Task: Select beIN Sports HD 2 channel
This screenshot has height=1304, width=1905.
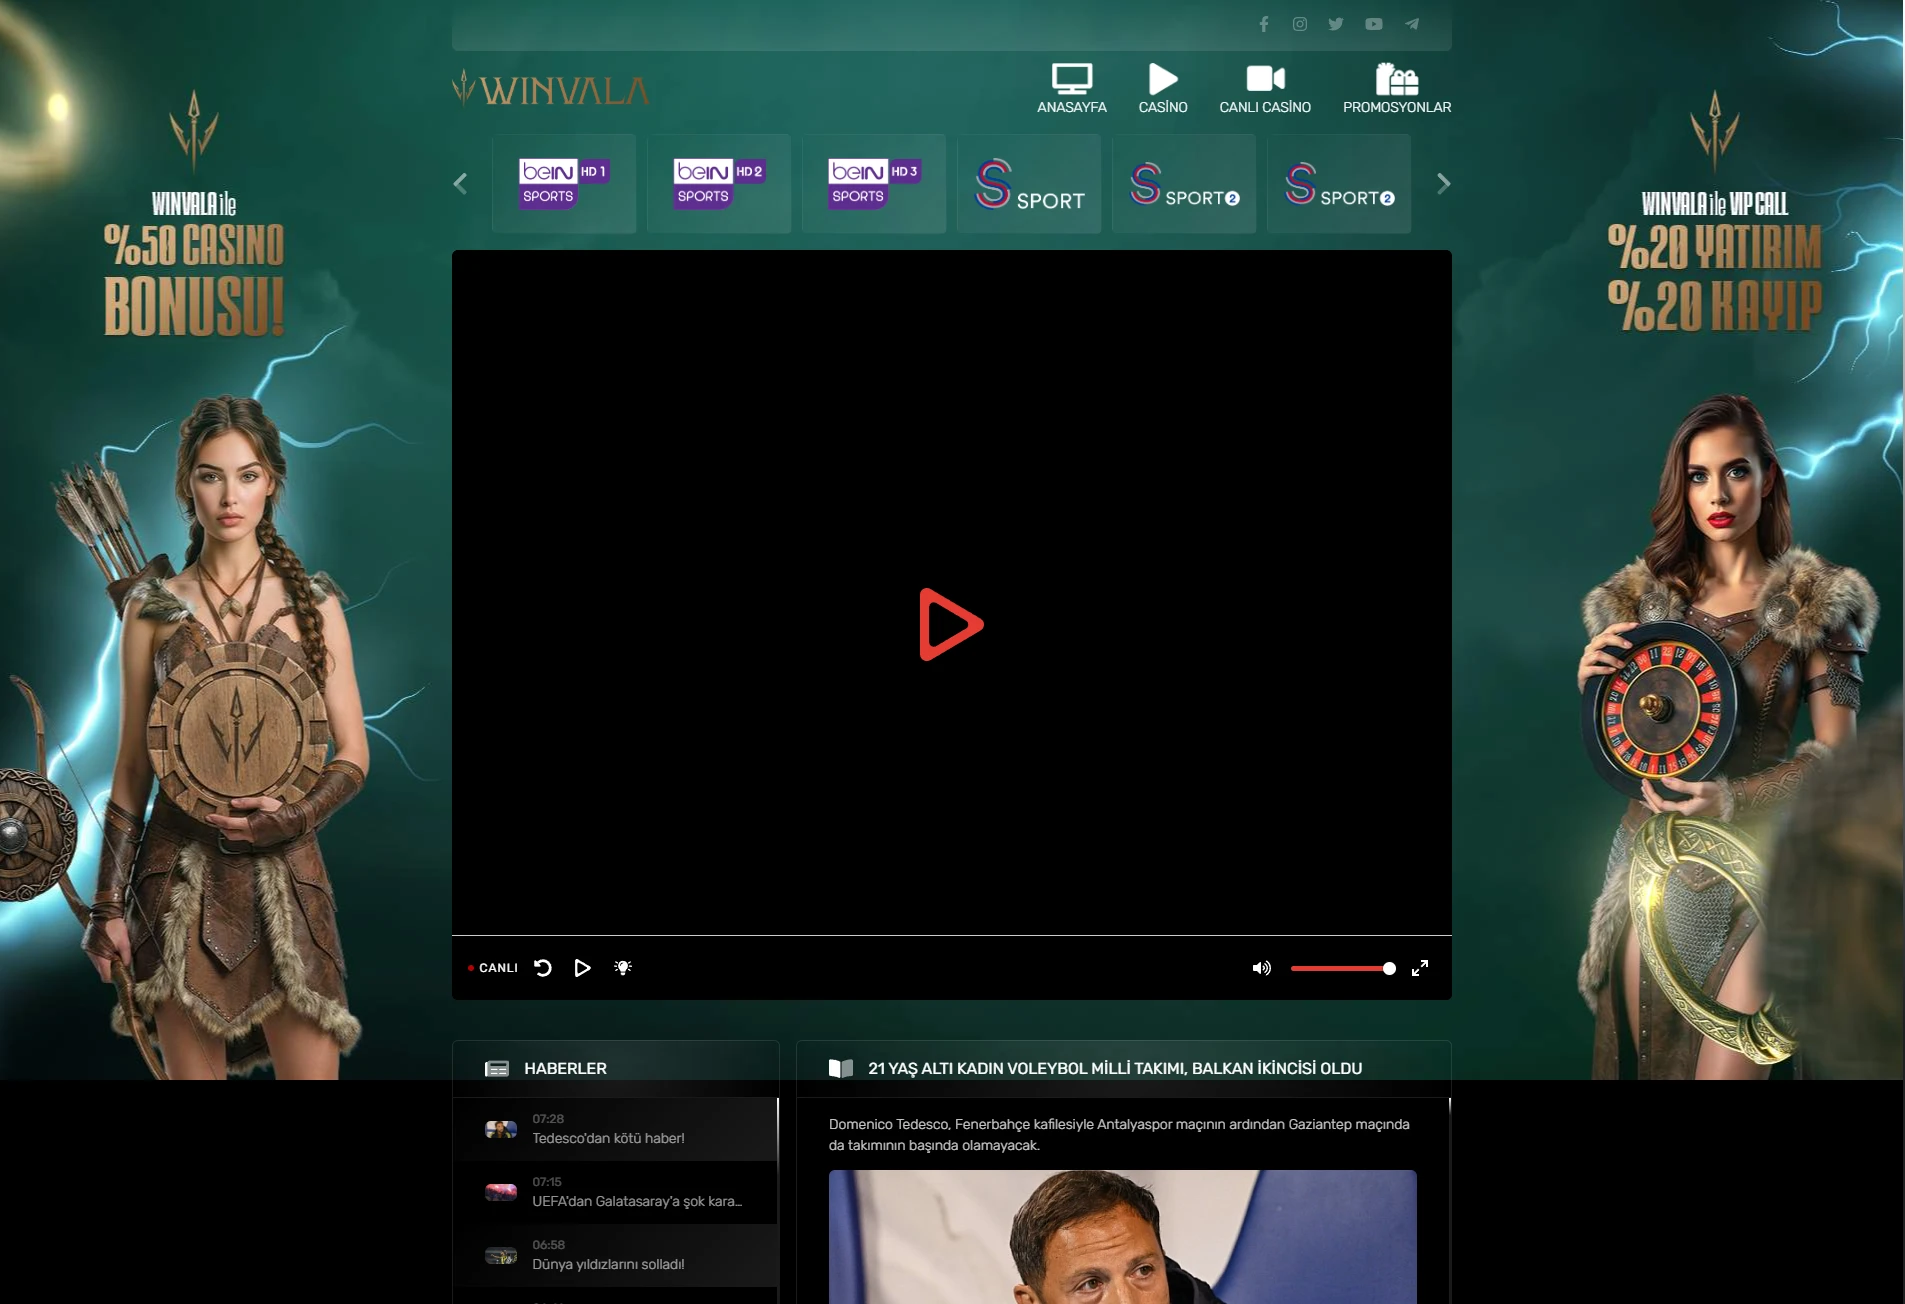Action: pyautogui.click(x=719, y=183)
